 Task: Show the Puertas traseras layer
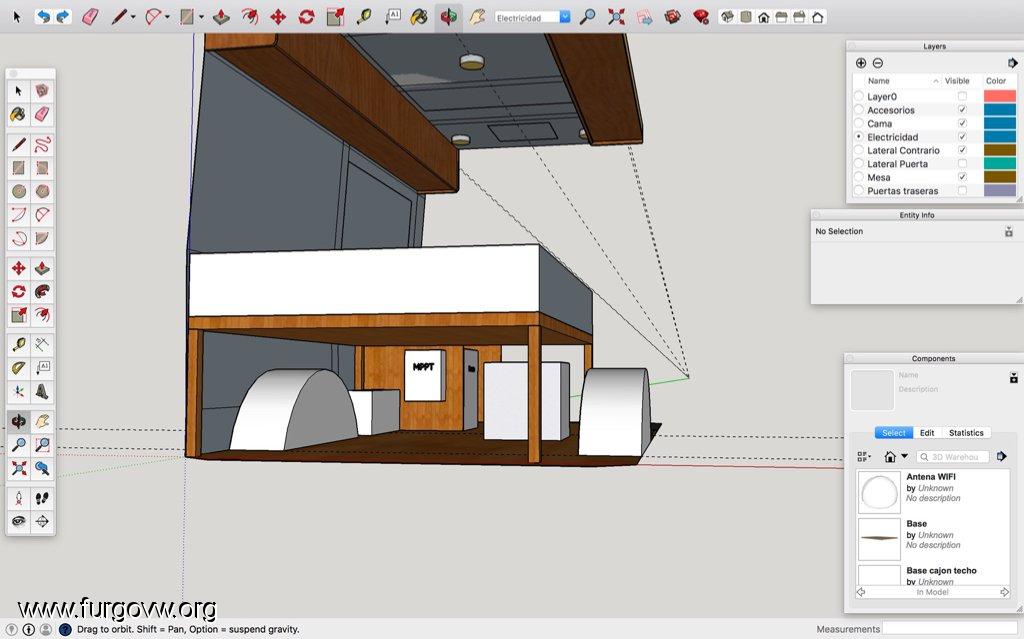point(962,191)
